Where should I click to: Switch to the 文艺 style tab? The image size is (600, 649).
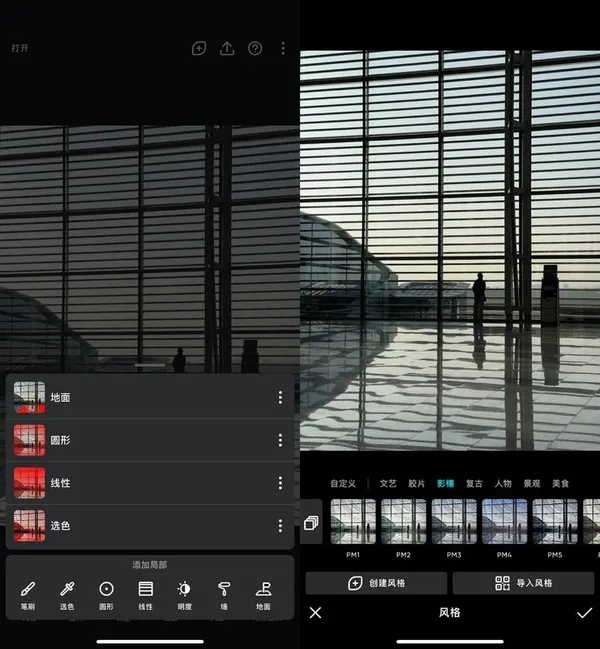tap(388, 483)
